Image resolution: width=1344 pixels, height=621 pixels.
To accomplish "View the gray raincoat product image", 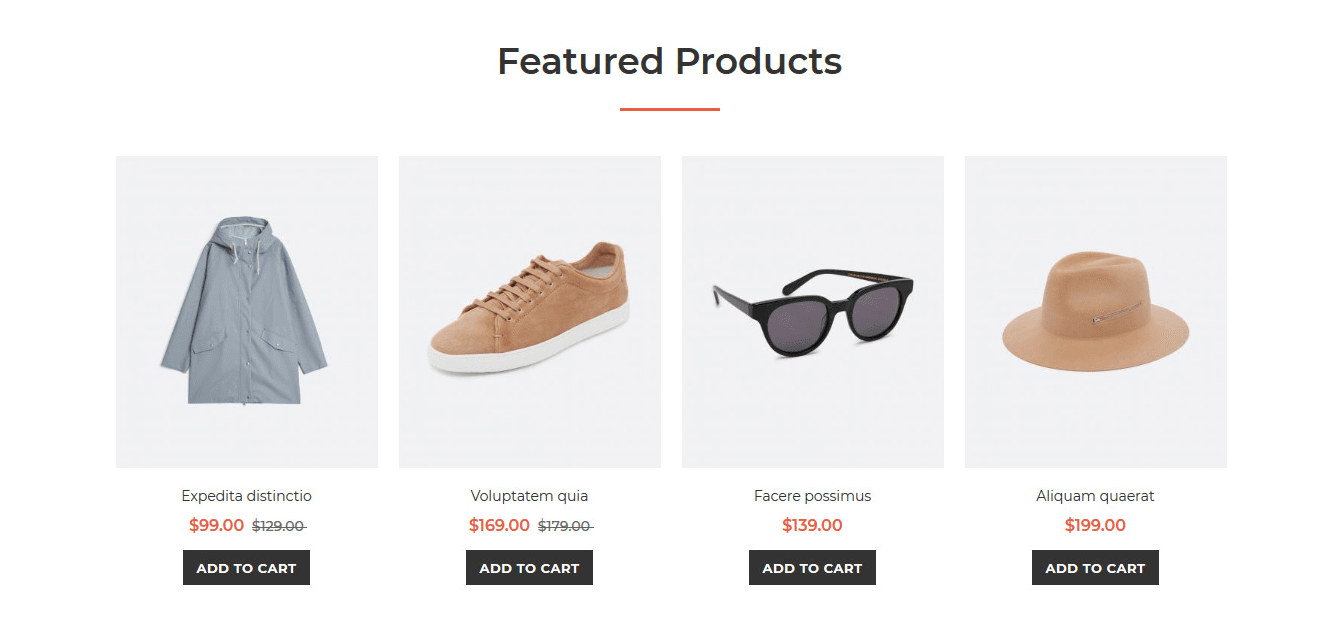I will click(246, 311).
